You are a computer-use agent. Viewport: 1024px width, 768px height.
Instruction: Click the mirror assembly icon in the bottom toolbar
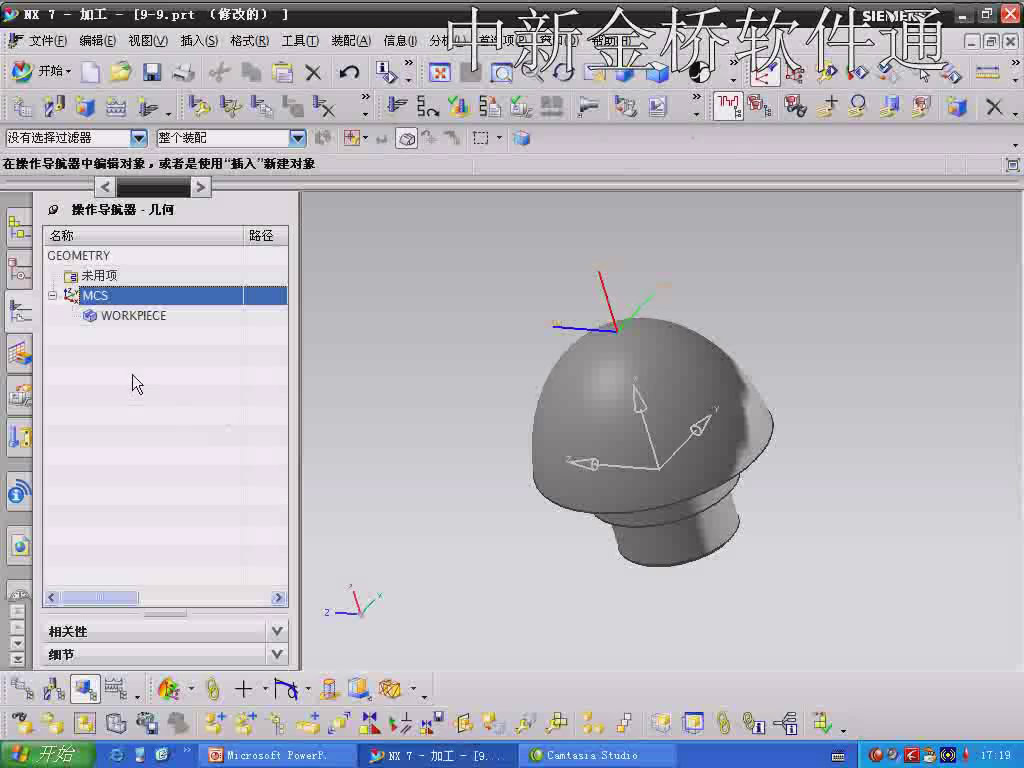[369, 724]
